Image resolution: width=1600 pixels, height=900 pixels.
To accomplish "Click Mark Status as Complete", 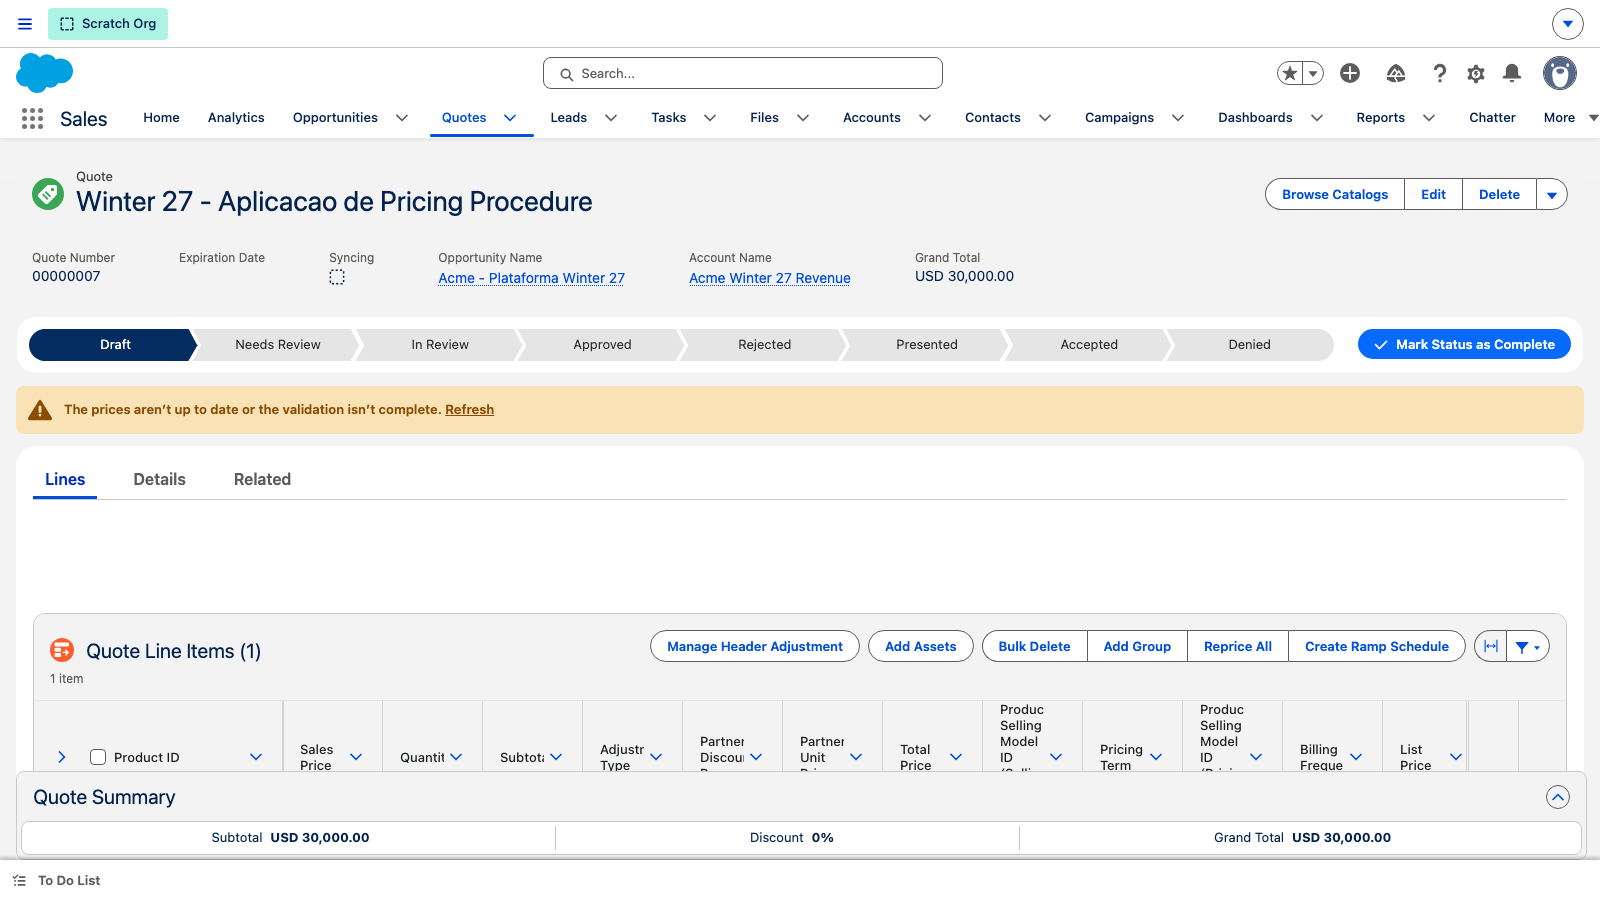I will click(1464, 344).
